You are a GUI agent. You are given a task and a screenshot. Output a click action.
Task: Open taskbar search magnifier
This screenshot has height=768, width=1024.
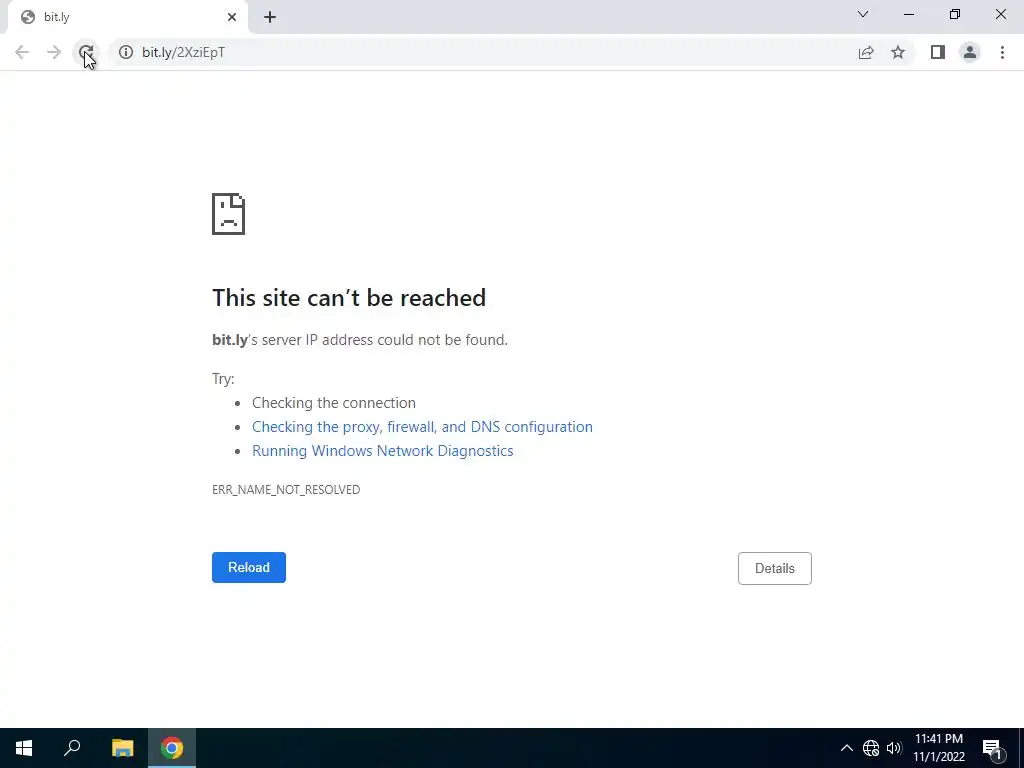72,748
